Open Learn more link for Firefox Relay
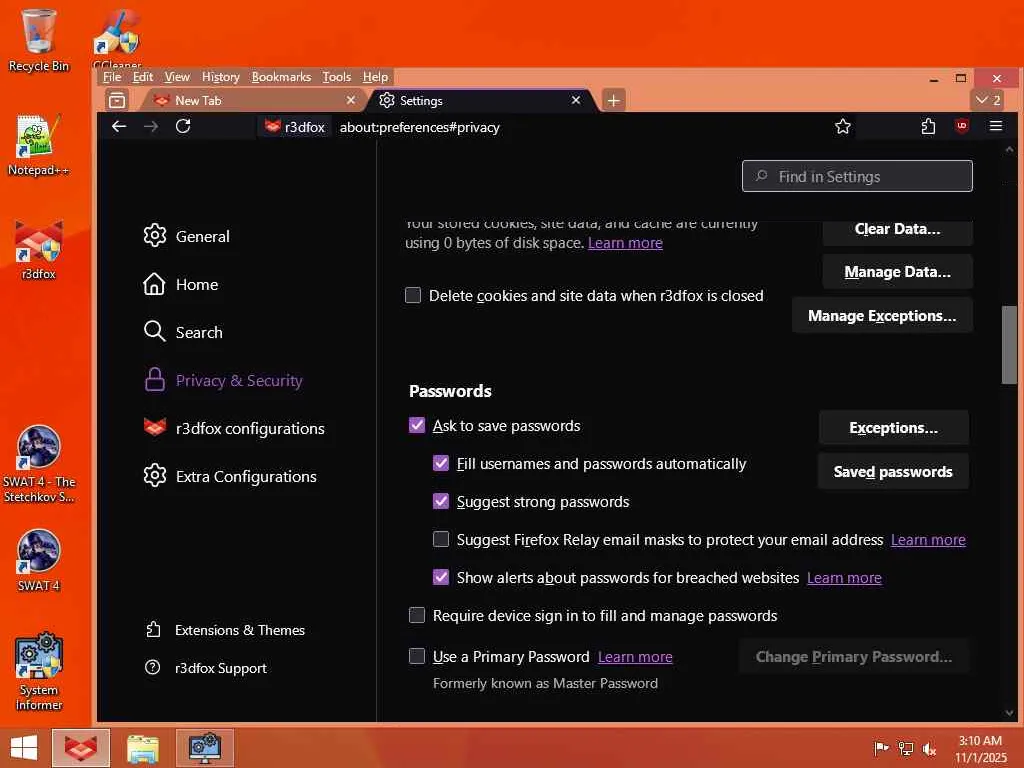Viewport: 1024px width, 768px height. click(x=928, y=540)
